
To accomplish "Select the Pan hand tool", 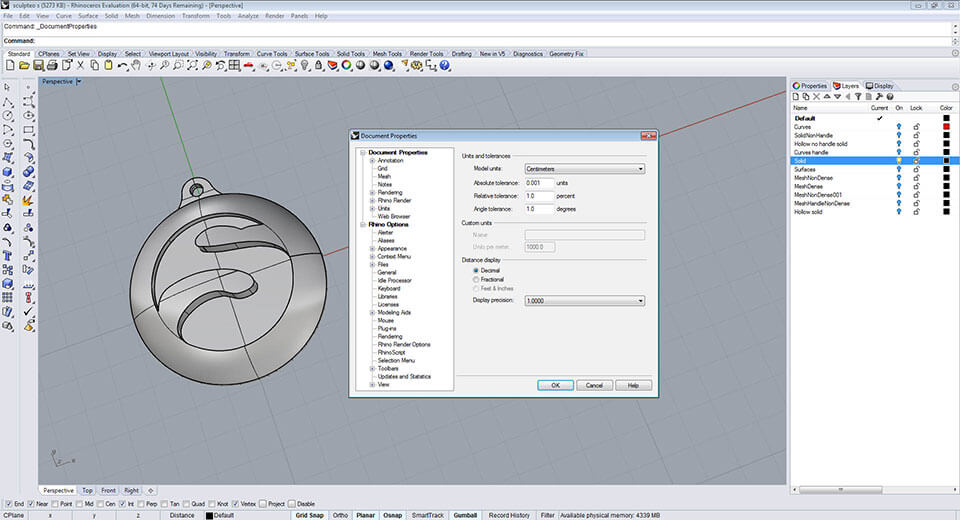I will coord(136,65).
